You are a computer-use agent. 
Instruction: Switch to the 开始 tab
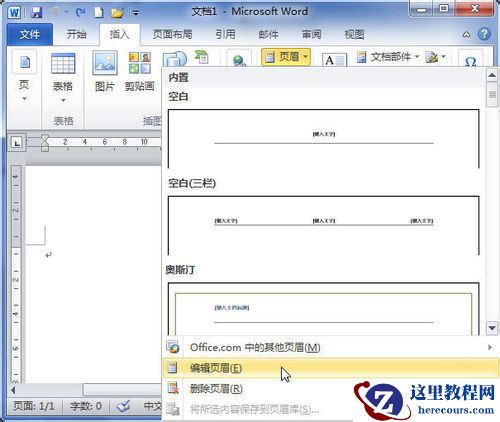(76, 34)
